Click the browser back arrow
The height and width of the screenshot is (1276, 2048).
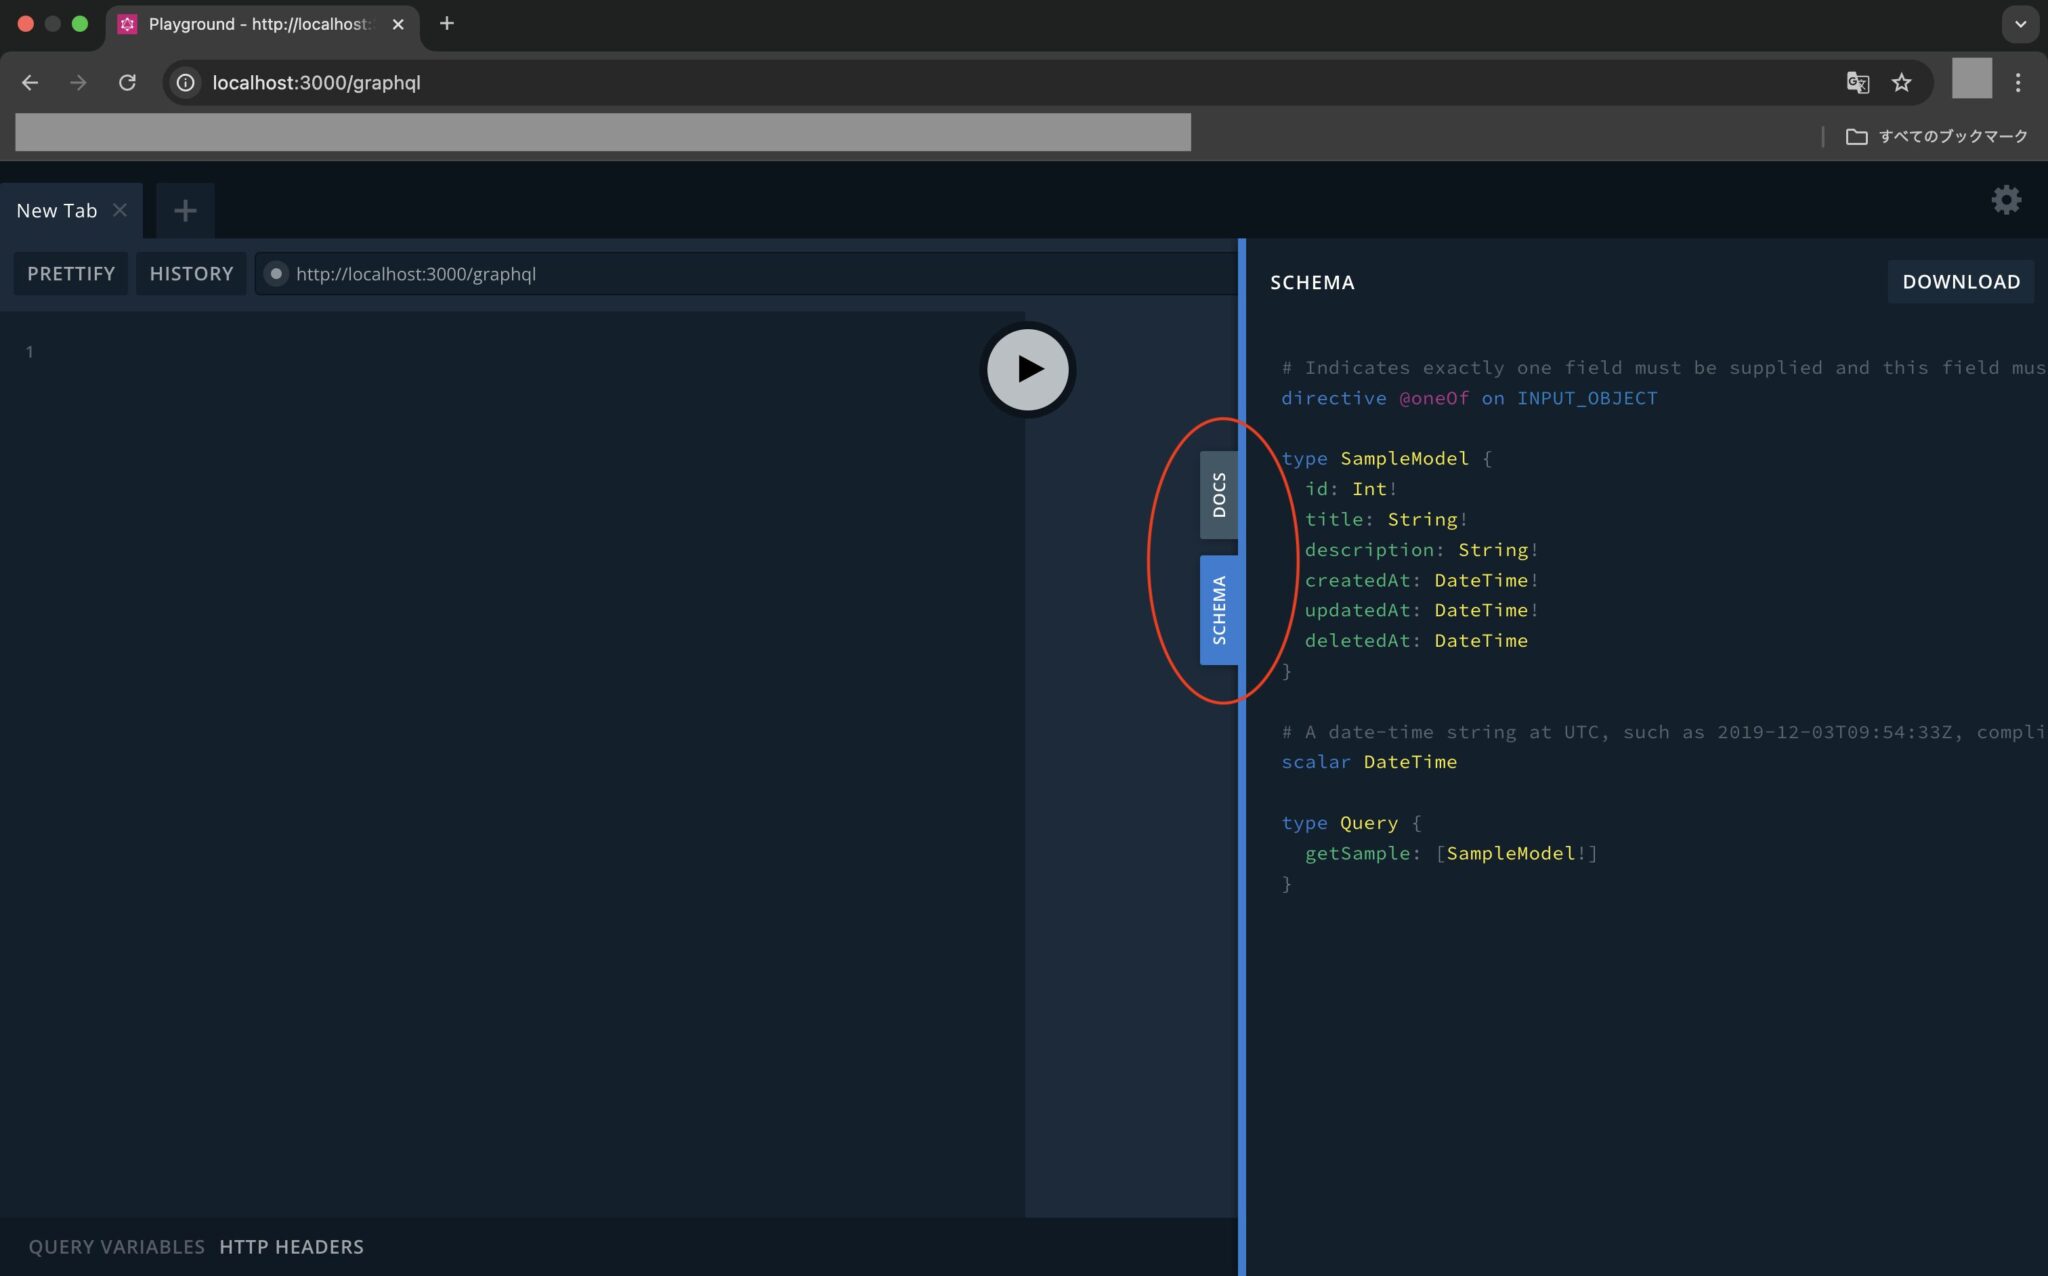point(29,83)
